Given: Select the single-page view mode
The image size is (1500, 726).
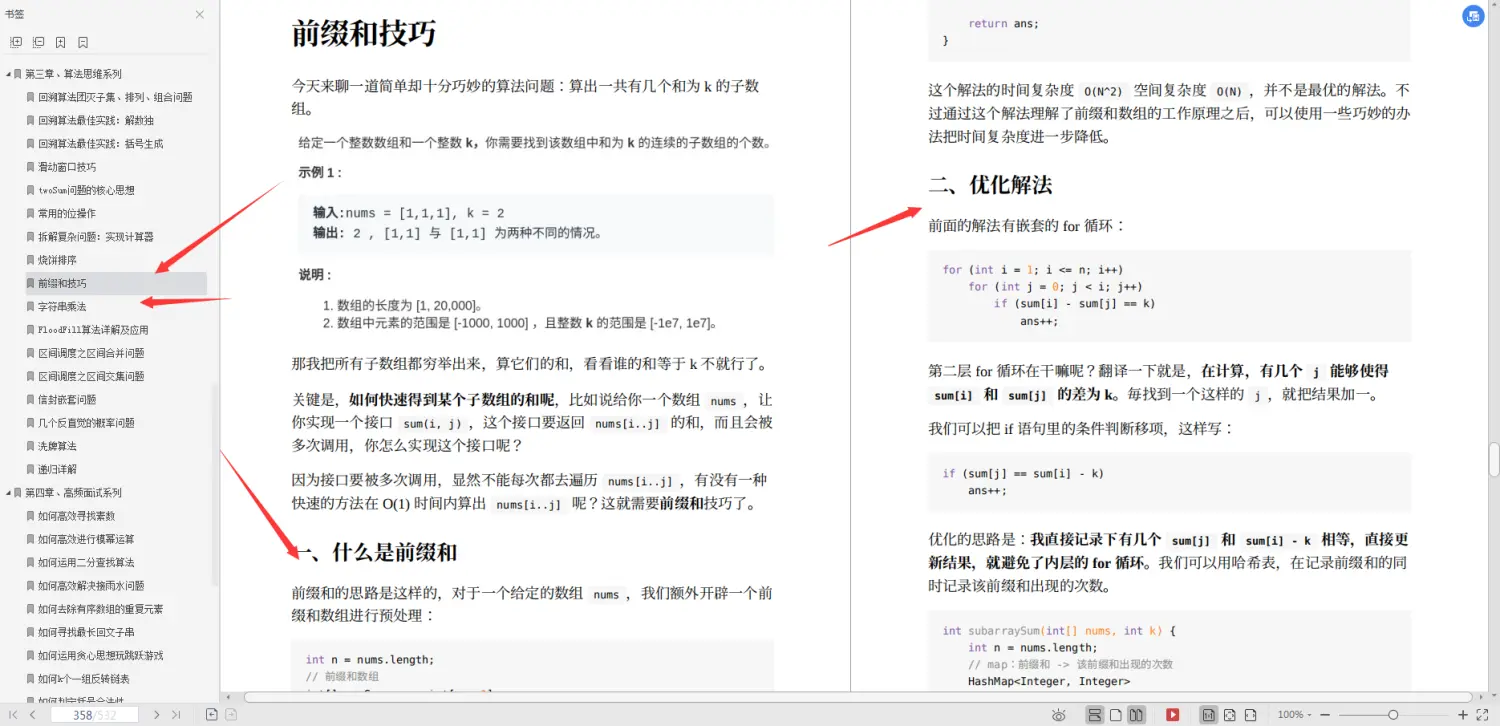Looking at the screenshot, I should click(1117, 714).
